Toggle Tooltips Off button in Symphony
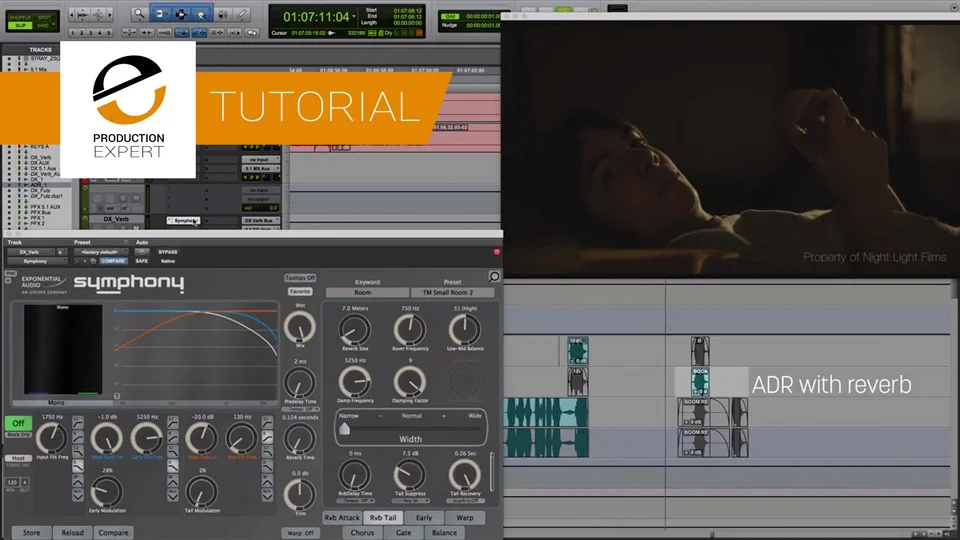Viewport: 960px width, 540px height. 300,278
